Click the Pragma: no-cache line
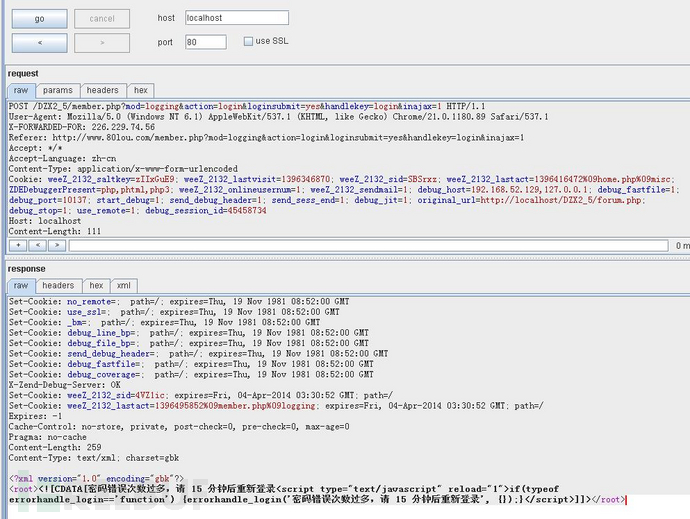 [x=48, y=437]
